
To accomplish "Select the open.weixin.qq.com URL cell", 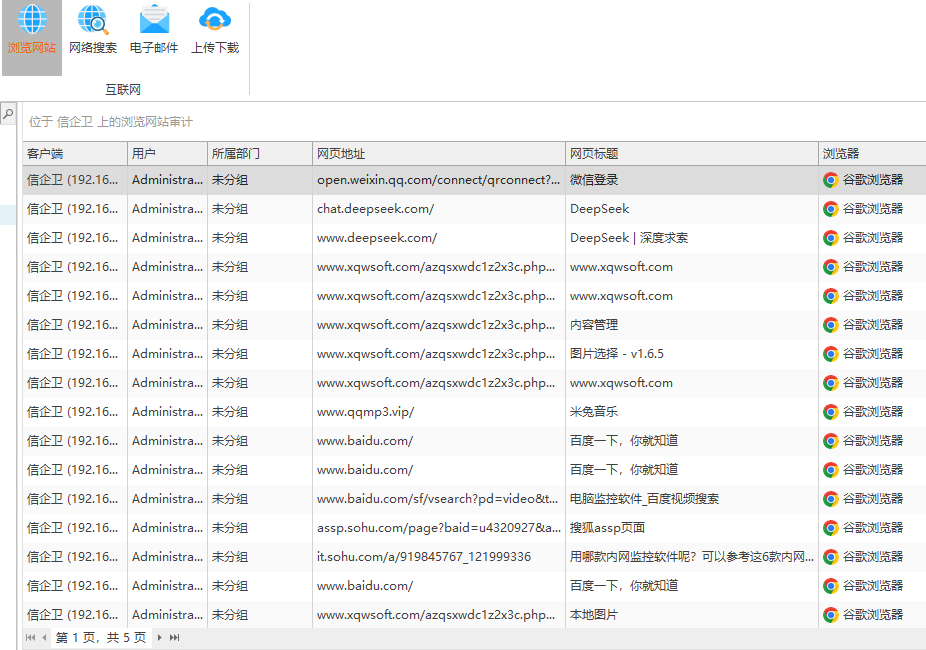I will click(438, 180).
